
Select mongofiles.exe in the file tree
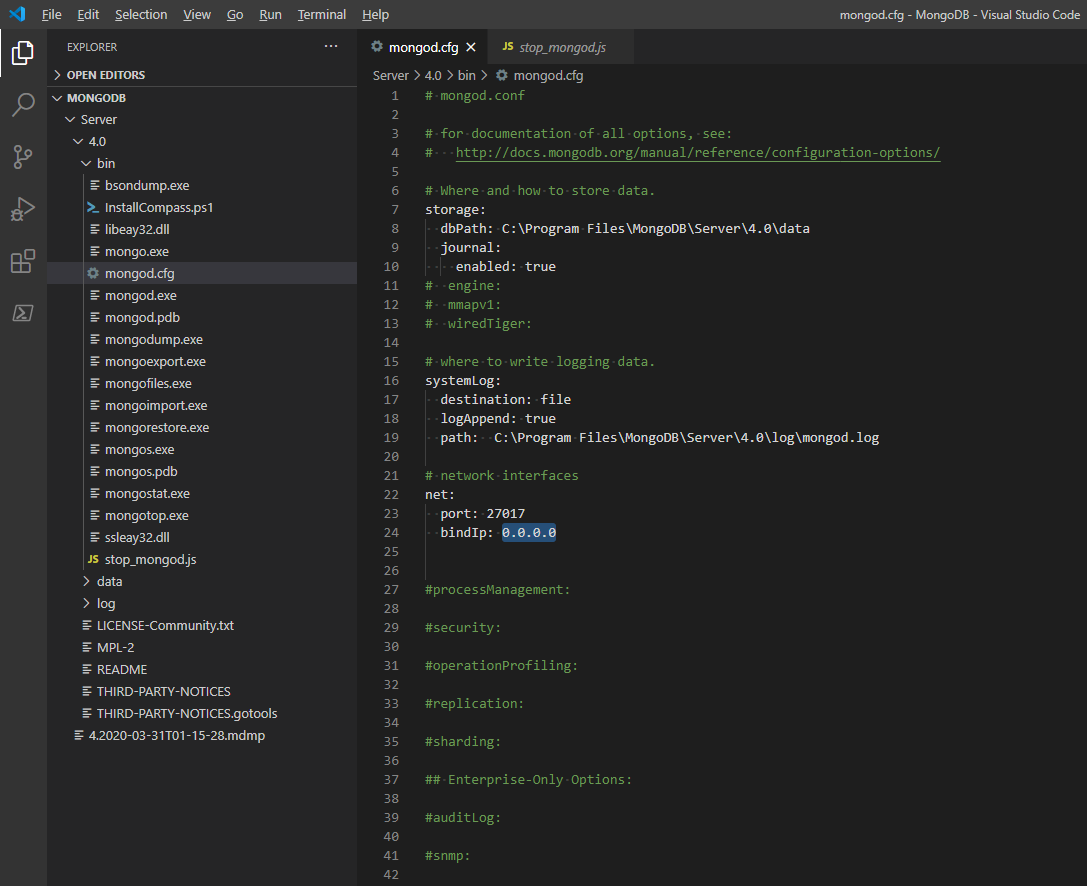pyautogui.click(x=202, y=383)
